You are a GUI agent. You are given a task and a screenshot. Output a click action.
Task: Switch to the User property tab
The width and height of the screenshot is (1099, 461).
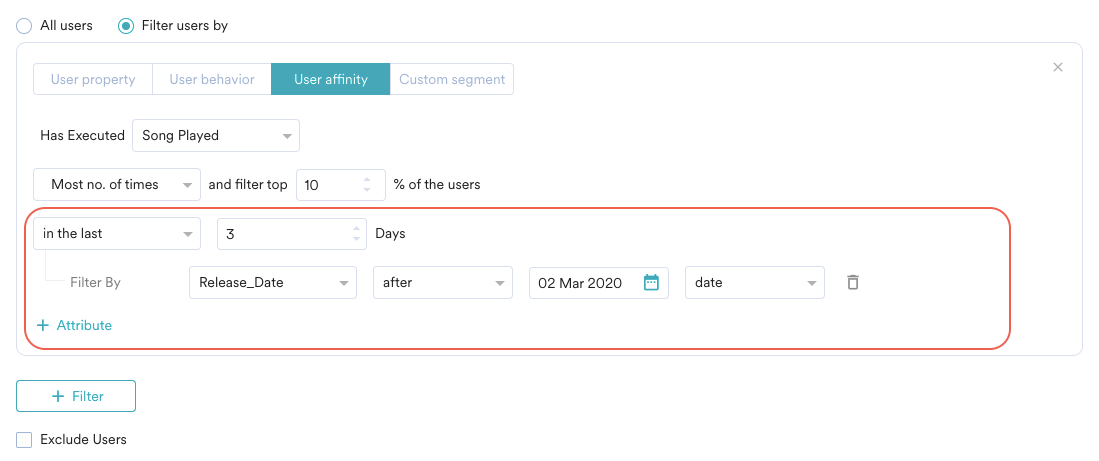coord(93,80)
